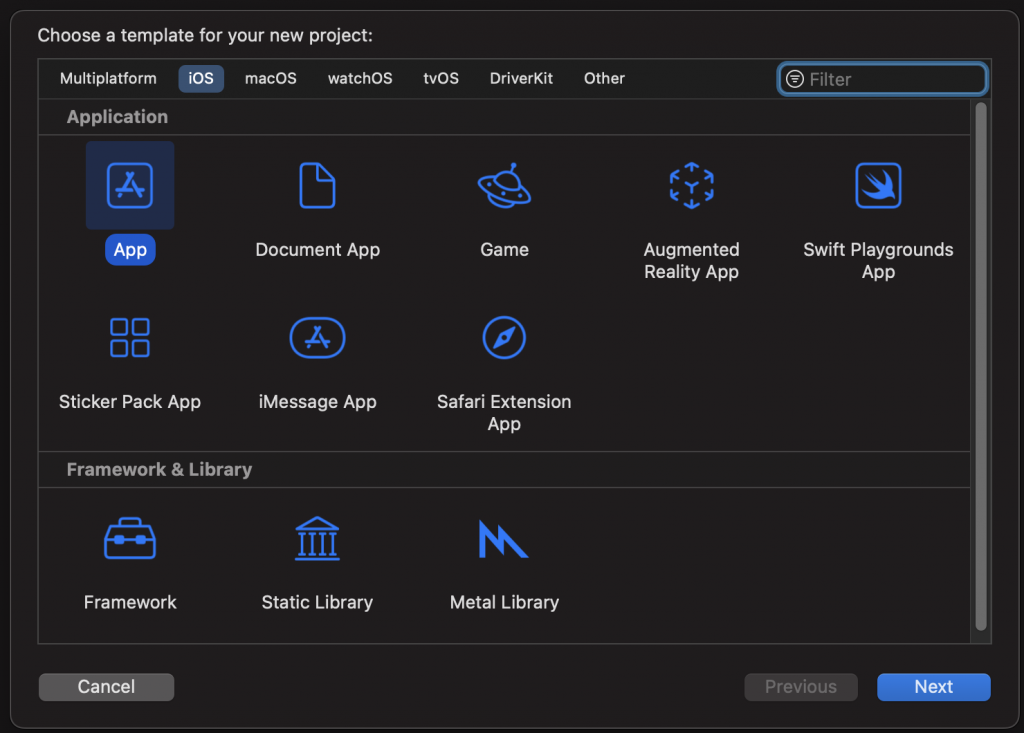Viewport: 1024px width, 733px height.
Task: Cancel the new project dialog
Action: coord(106,687)
